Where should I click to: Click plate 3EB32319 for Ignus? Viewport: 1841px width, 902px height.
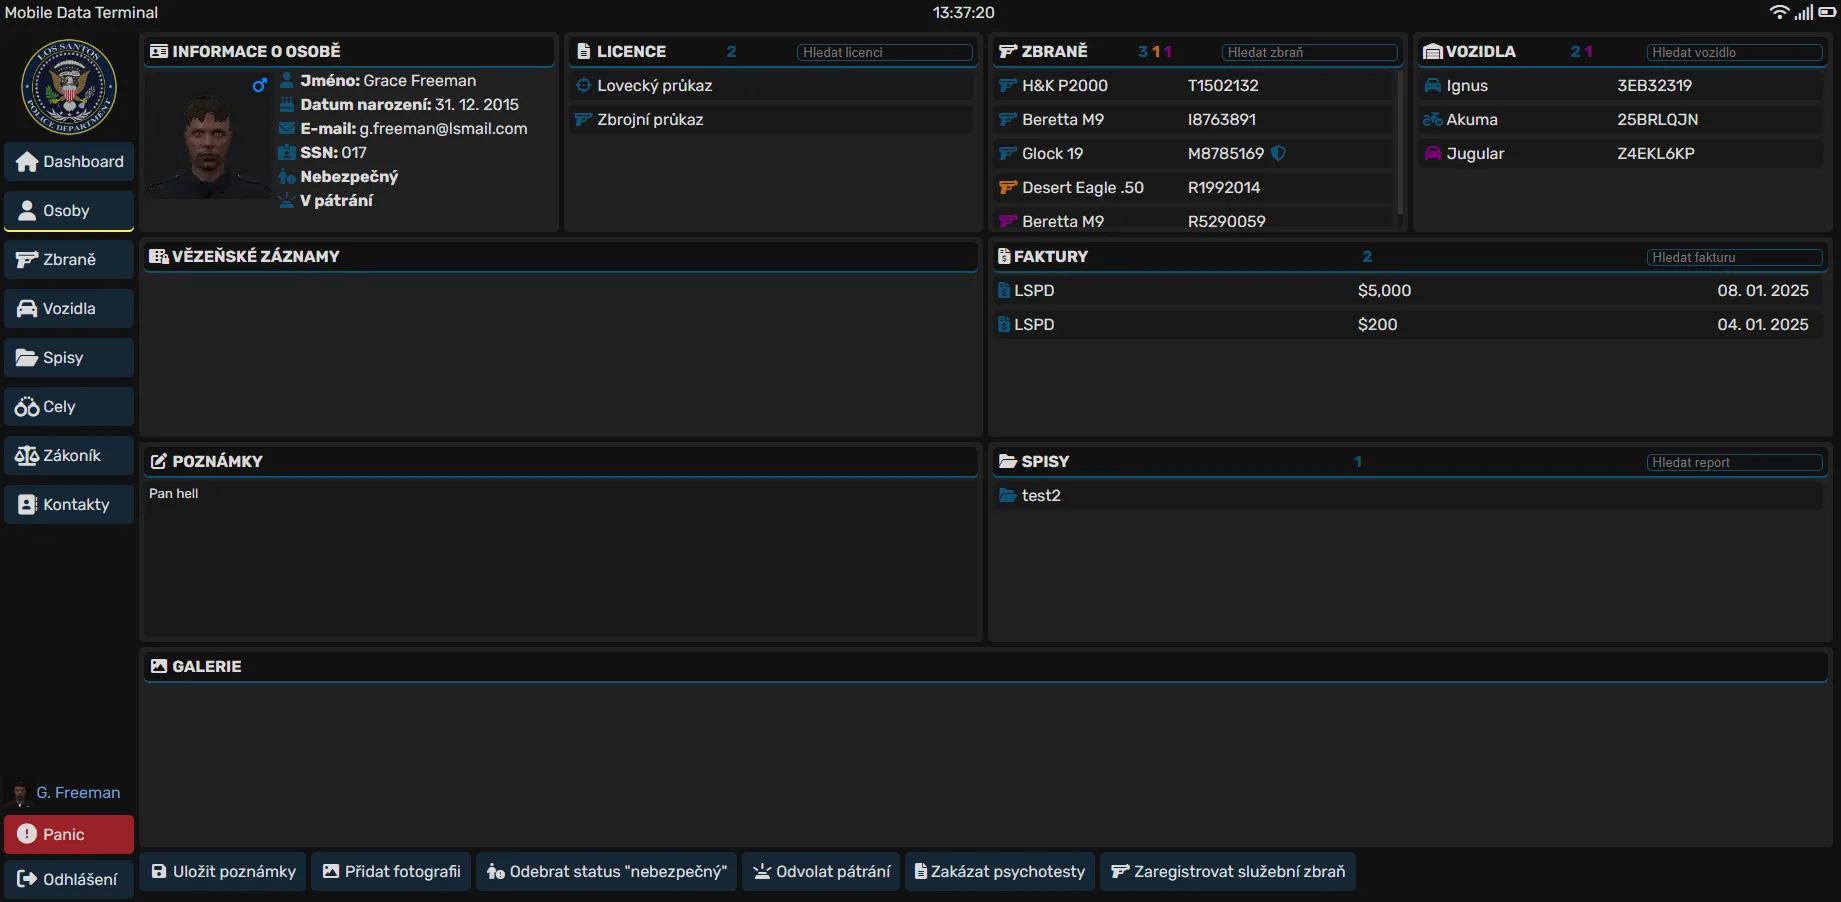[x=1654, y=85]
